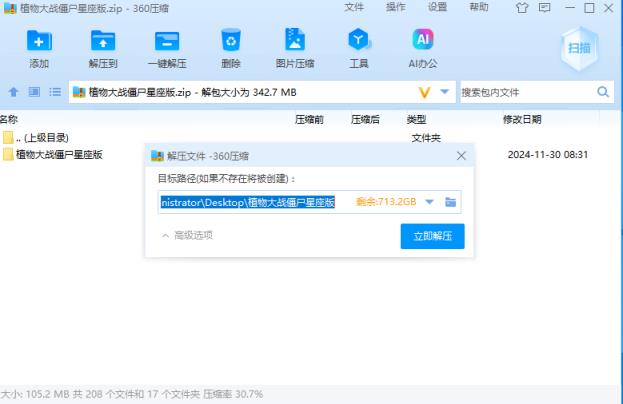Screen dimensions: 623x404
Task: Click the 剩余:713.2GB free space text
Action: click(386, 202)
